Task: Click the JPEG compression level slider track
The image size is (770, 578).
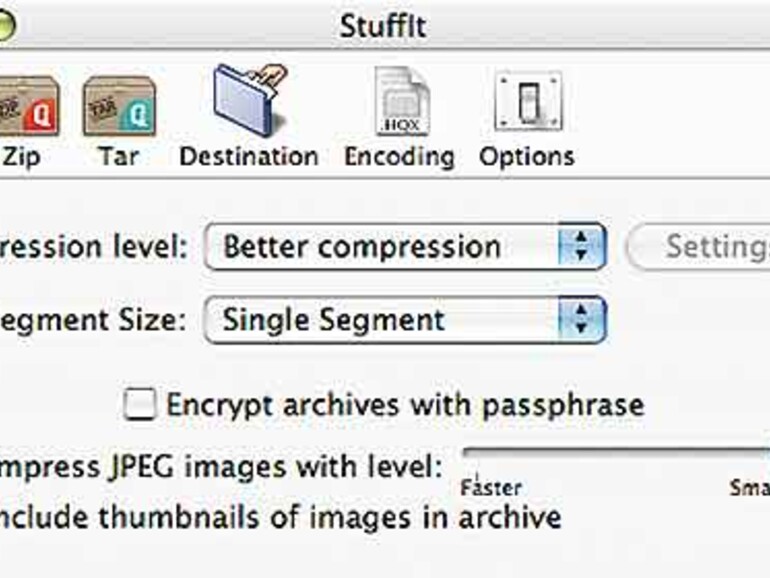Action: pyautogui.click(x=615, y=454)
